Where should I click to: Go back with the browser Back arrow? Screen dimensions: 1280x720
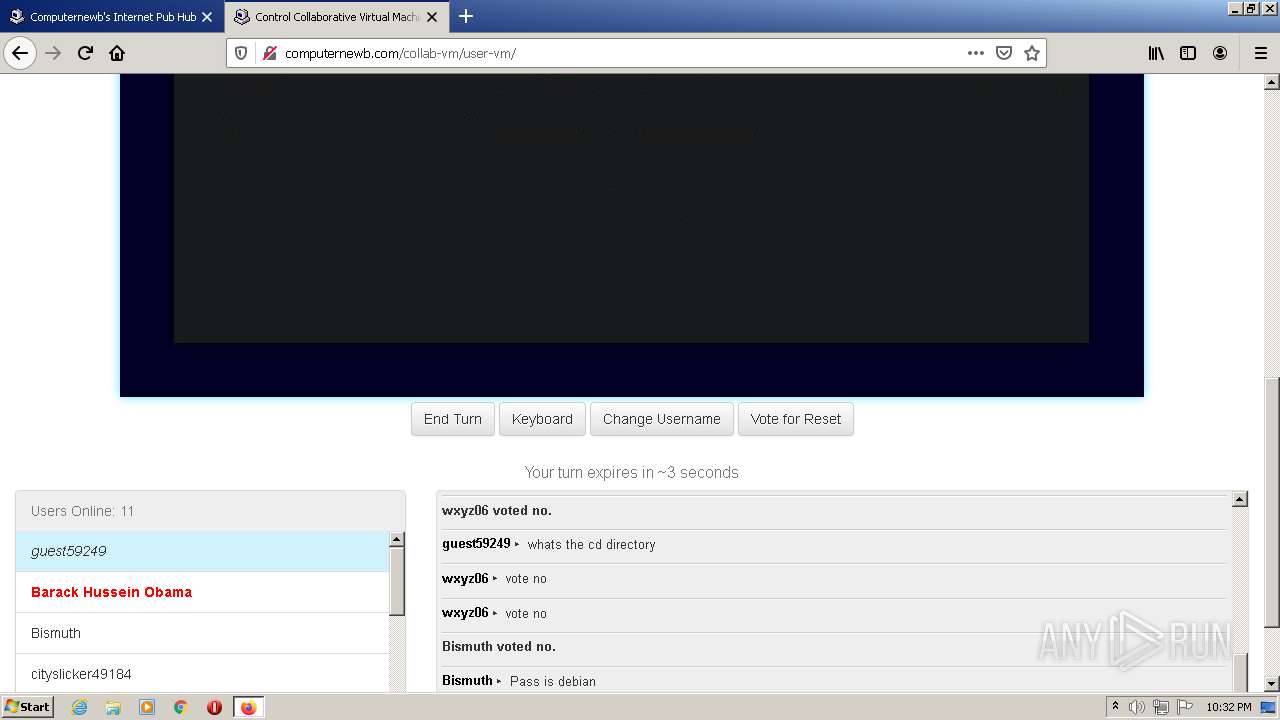point(20,53)
